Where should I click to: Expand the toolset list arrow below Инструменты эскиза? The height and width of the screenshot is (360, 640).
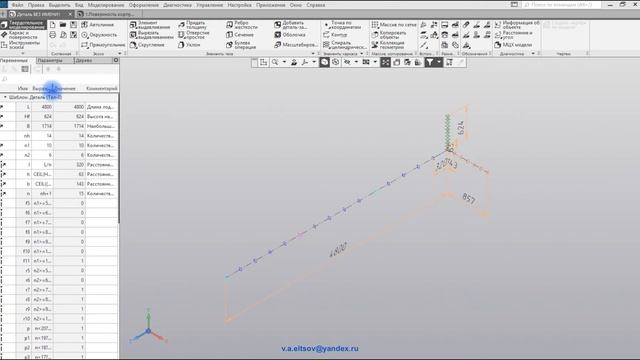pyautogui.click(x=23, y=53)
